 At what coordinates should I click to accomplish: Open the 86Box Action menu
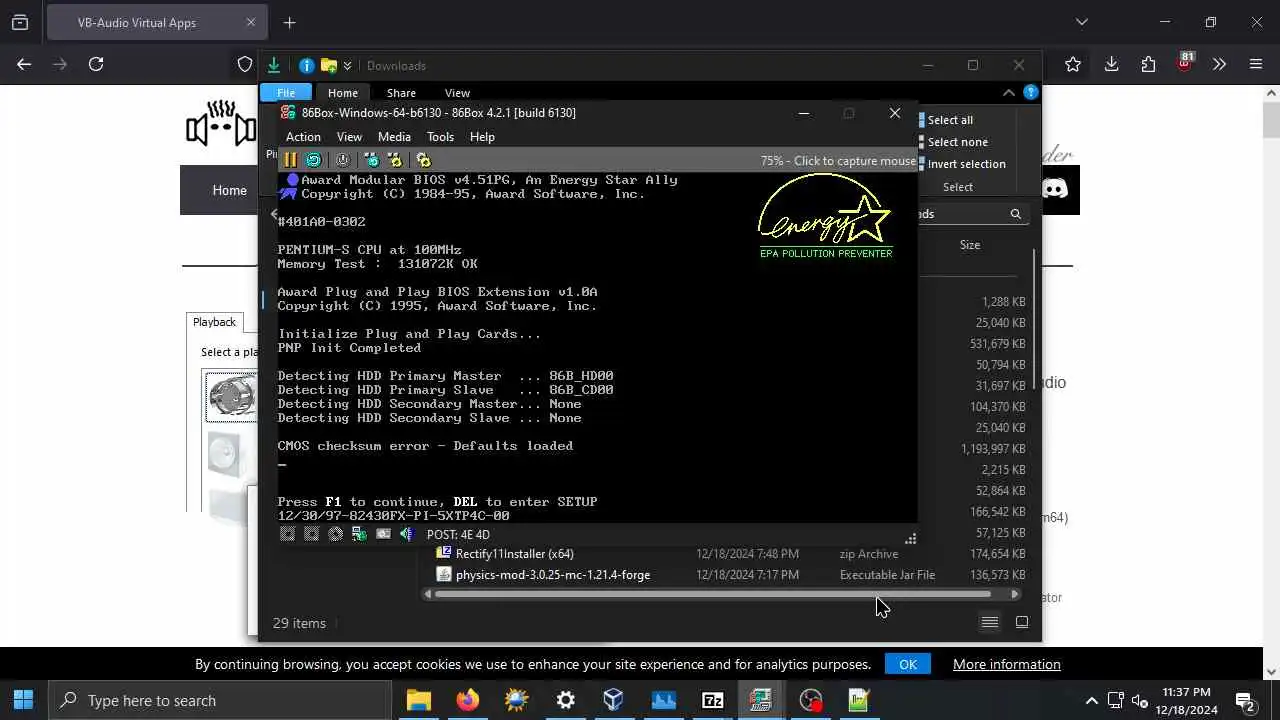[303, 137]
